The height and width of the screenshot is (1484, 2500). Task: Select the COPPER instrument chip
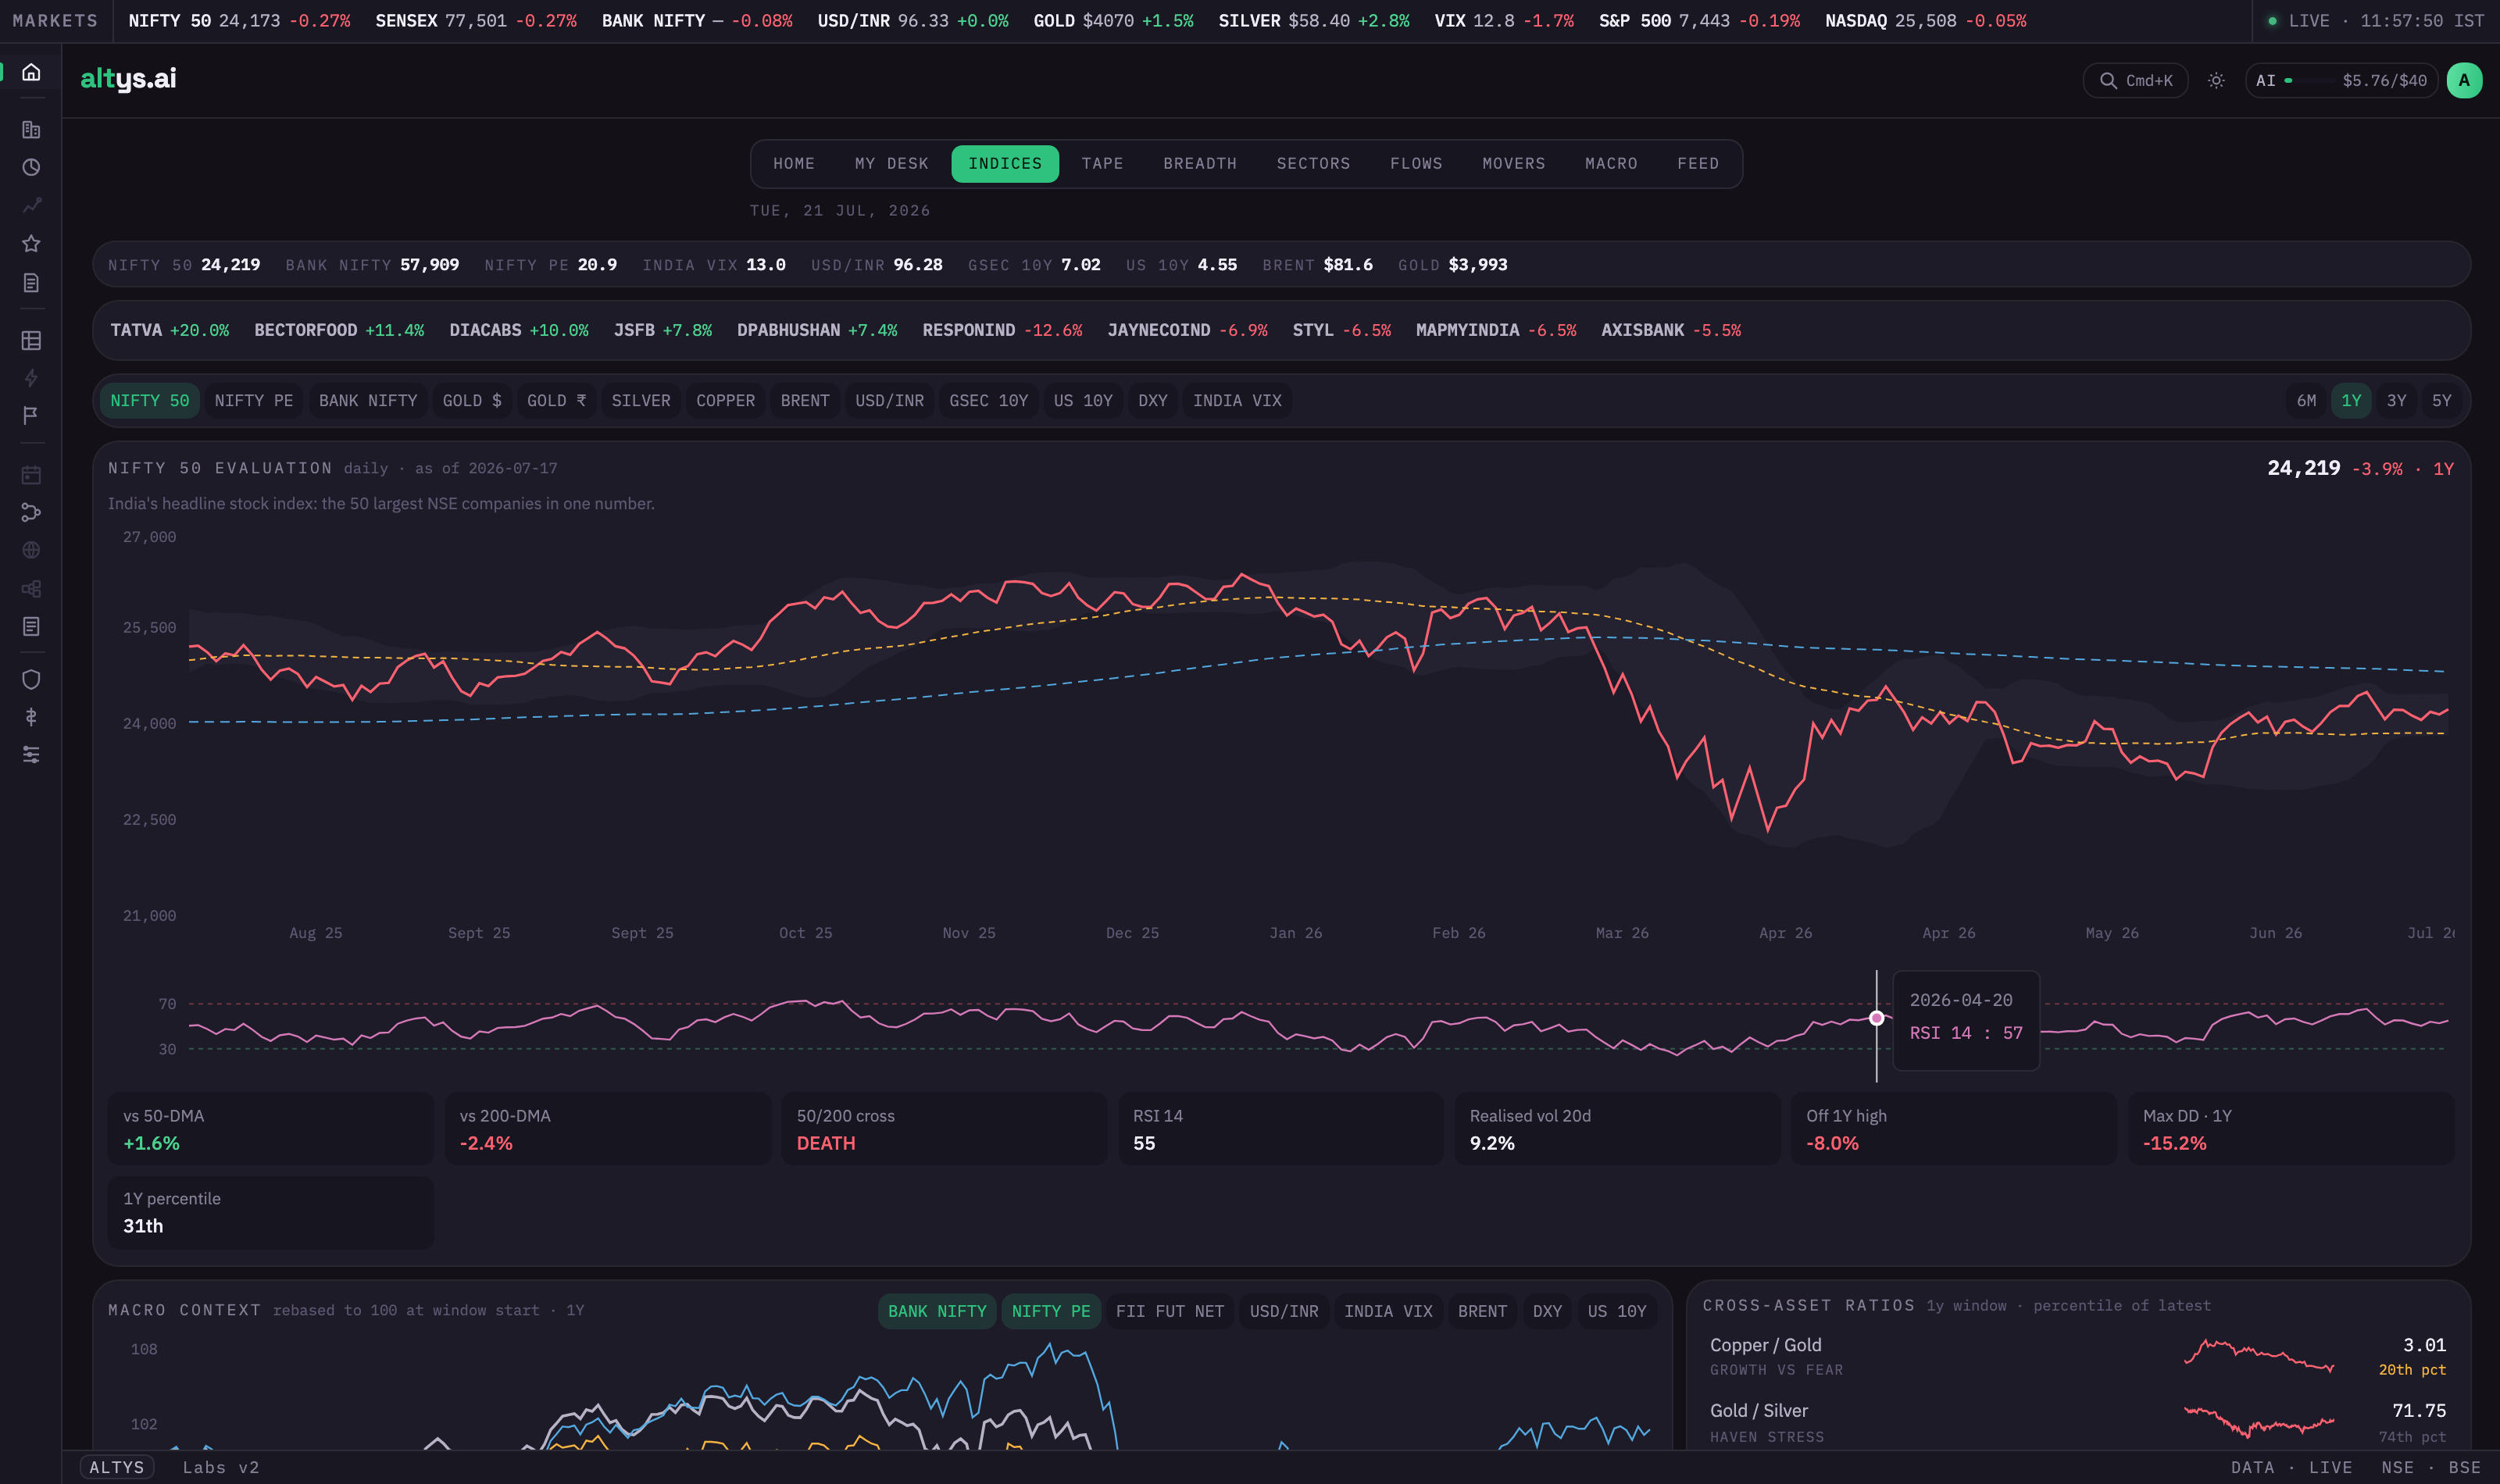pyautogui.click(x=725, y=401)
